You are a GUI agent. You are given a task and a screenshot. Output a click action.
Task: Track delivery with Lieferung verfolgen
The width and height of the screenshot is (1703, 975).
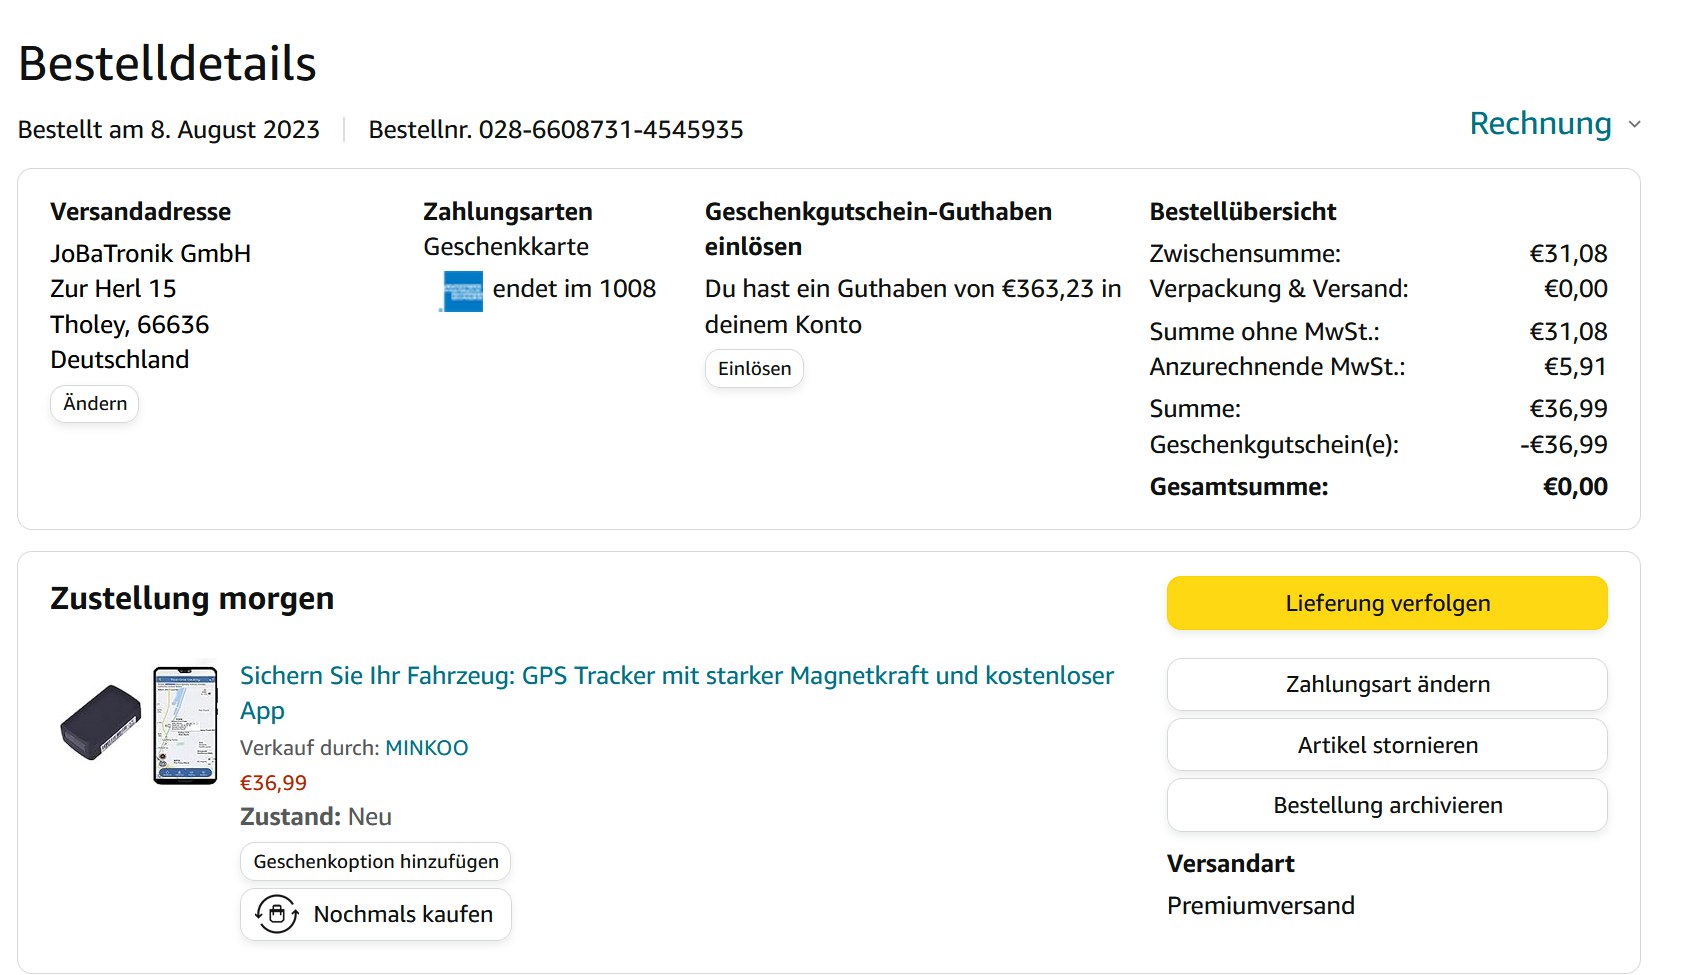pyautogui.click(x=1387, y=603)
